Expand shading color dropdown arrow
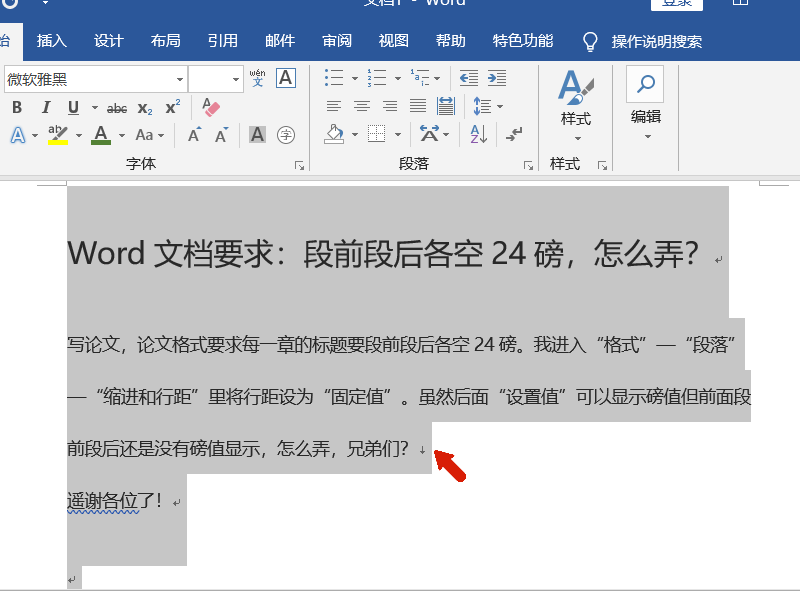800x600 pixels. (x=354, y=135)
